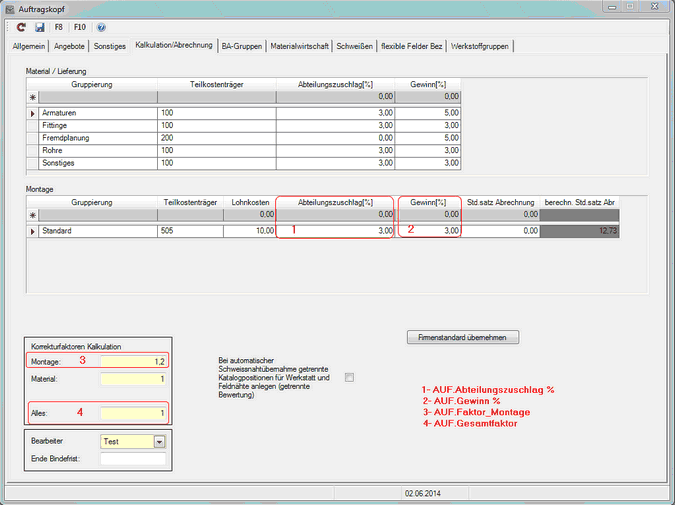This screenshot has width=675, height=505.
Task: Click the save disk icon
Action: coord(39,27)
